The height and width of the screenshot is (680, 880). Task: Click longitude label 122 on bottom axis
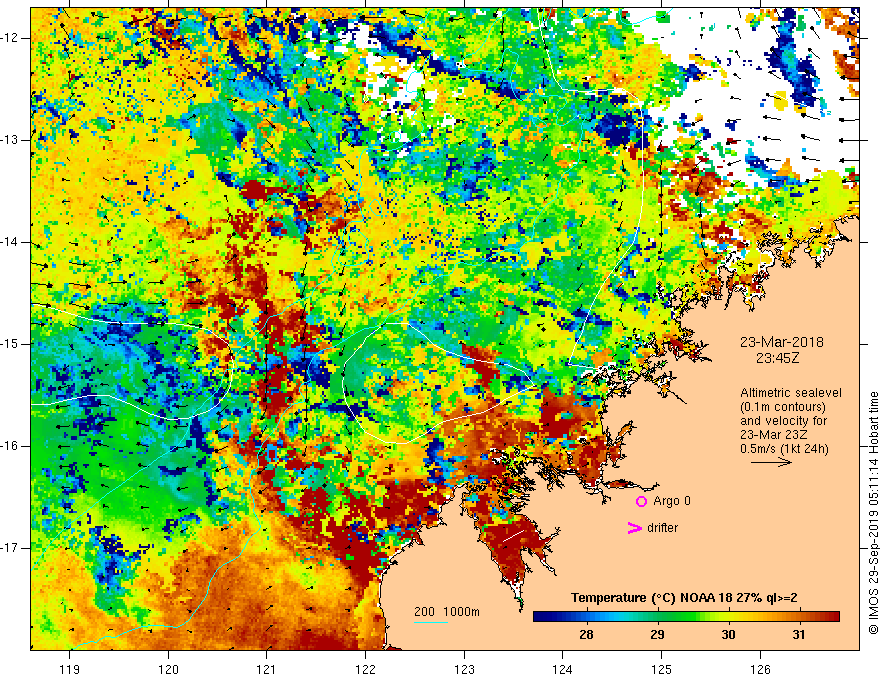365,669
